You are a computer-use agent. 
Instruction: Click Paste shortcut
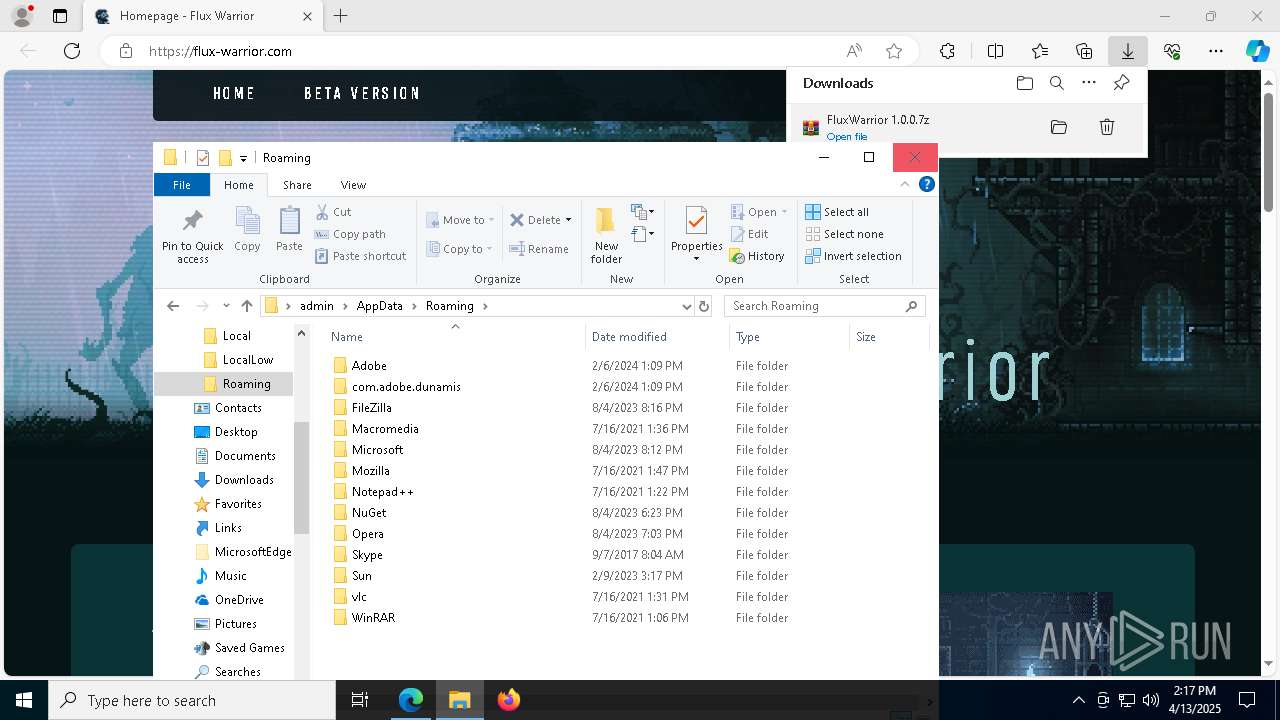(360, 256)
